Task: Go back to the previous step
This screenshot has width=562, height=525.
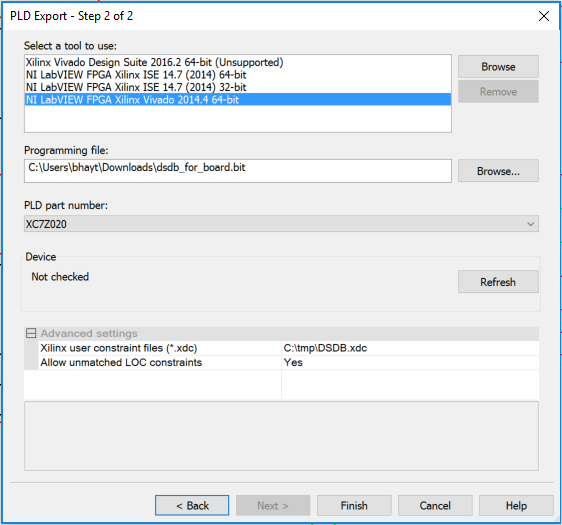Action: click(192, 506)
